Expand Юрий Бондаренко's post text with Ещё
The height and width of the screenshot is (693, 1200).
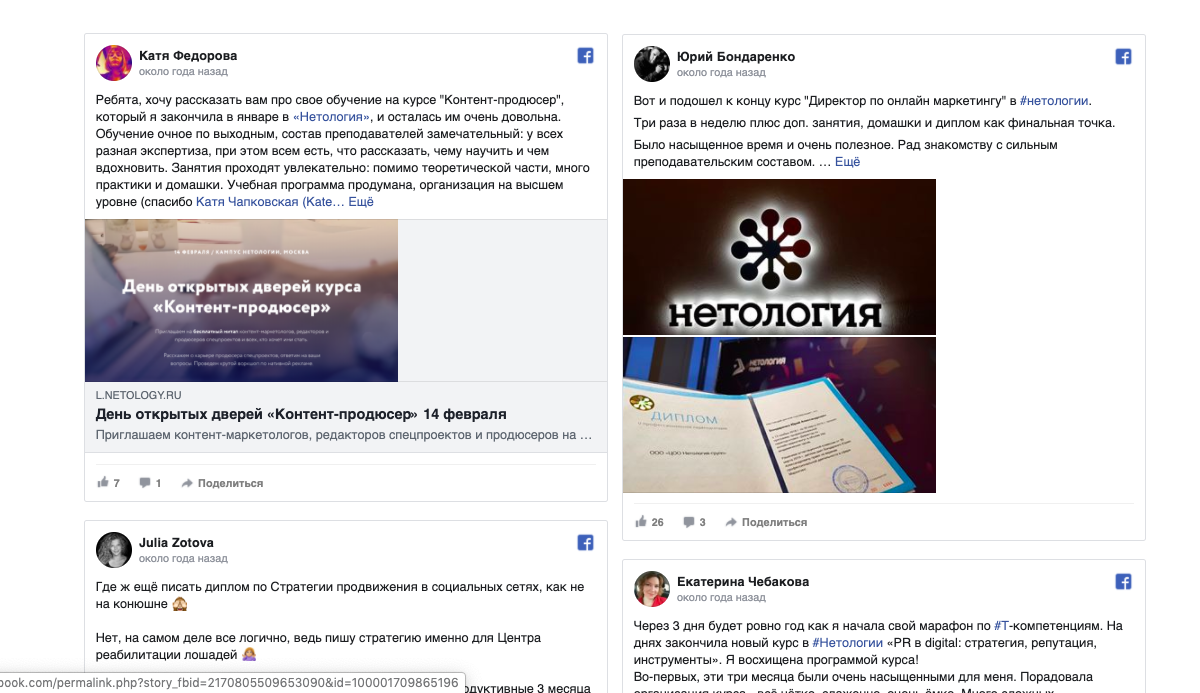847,161
